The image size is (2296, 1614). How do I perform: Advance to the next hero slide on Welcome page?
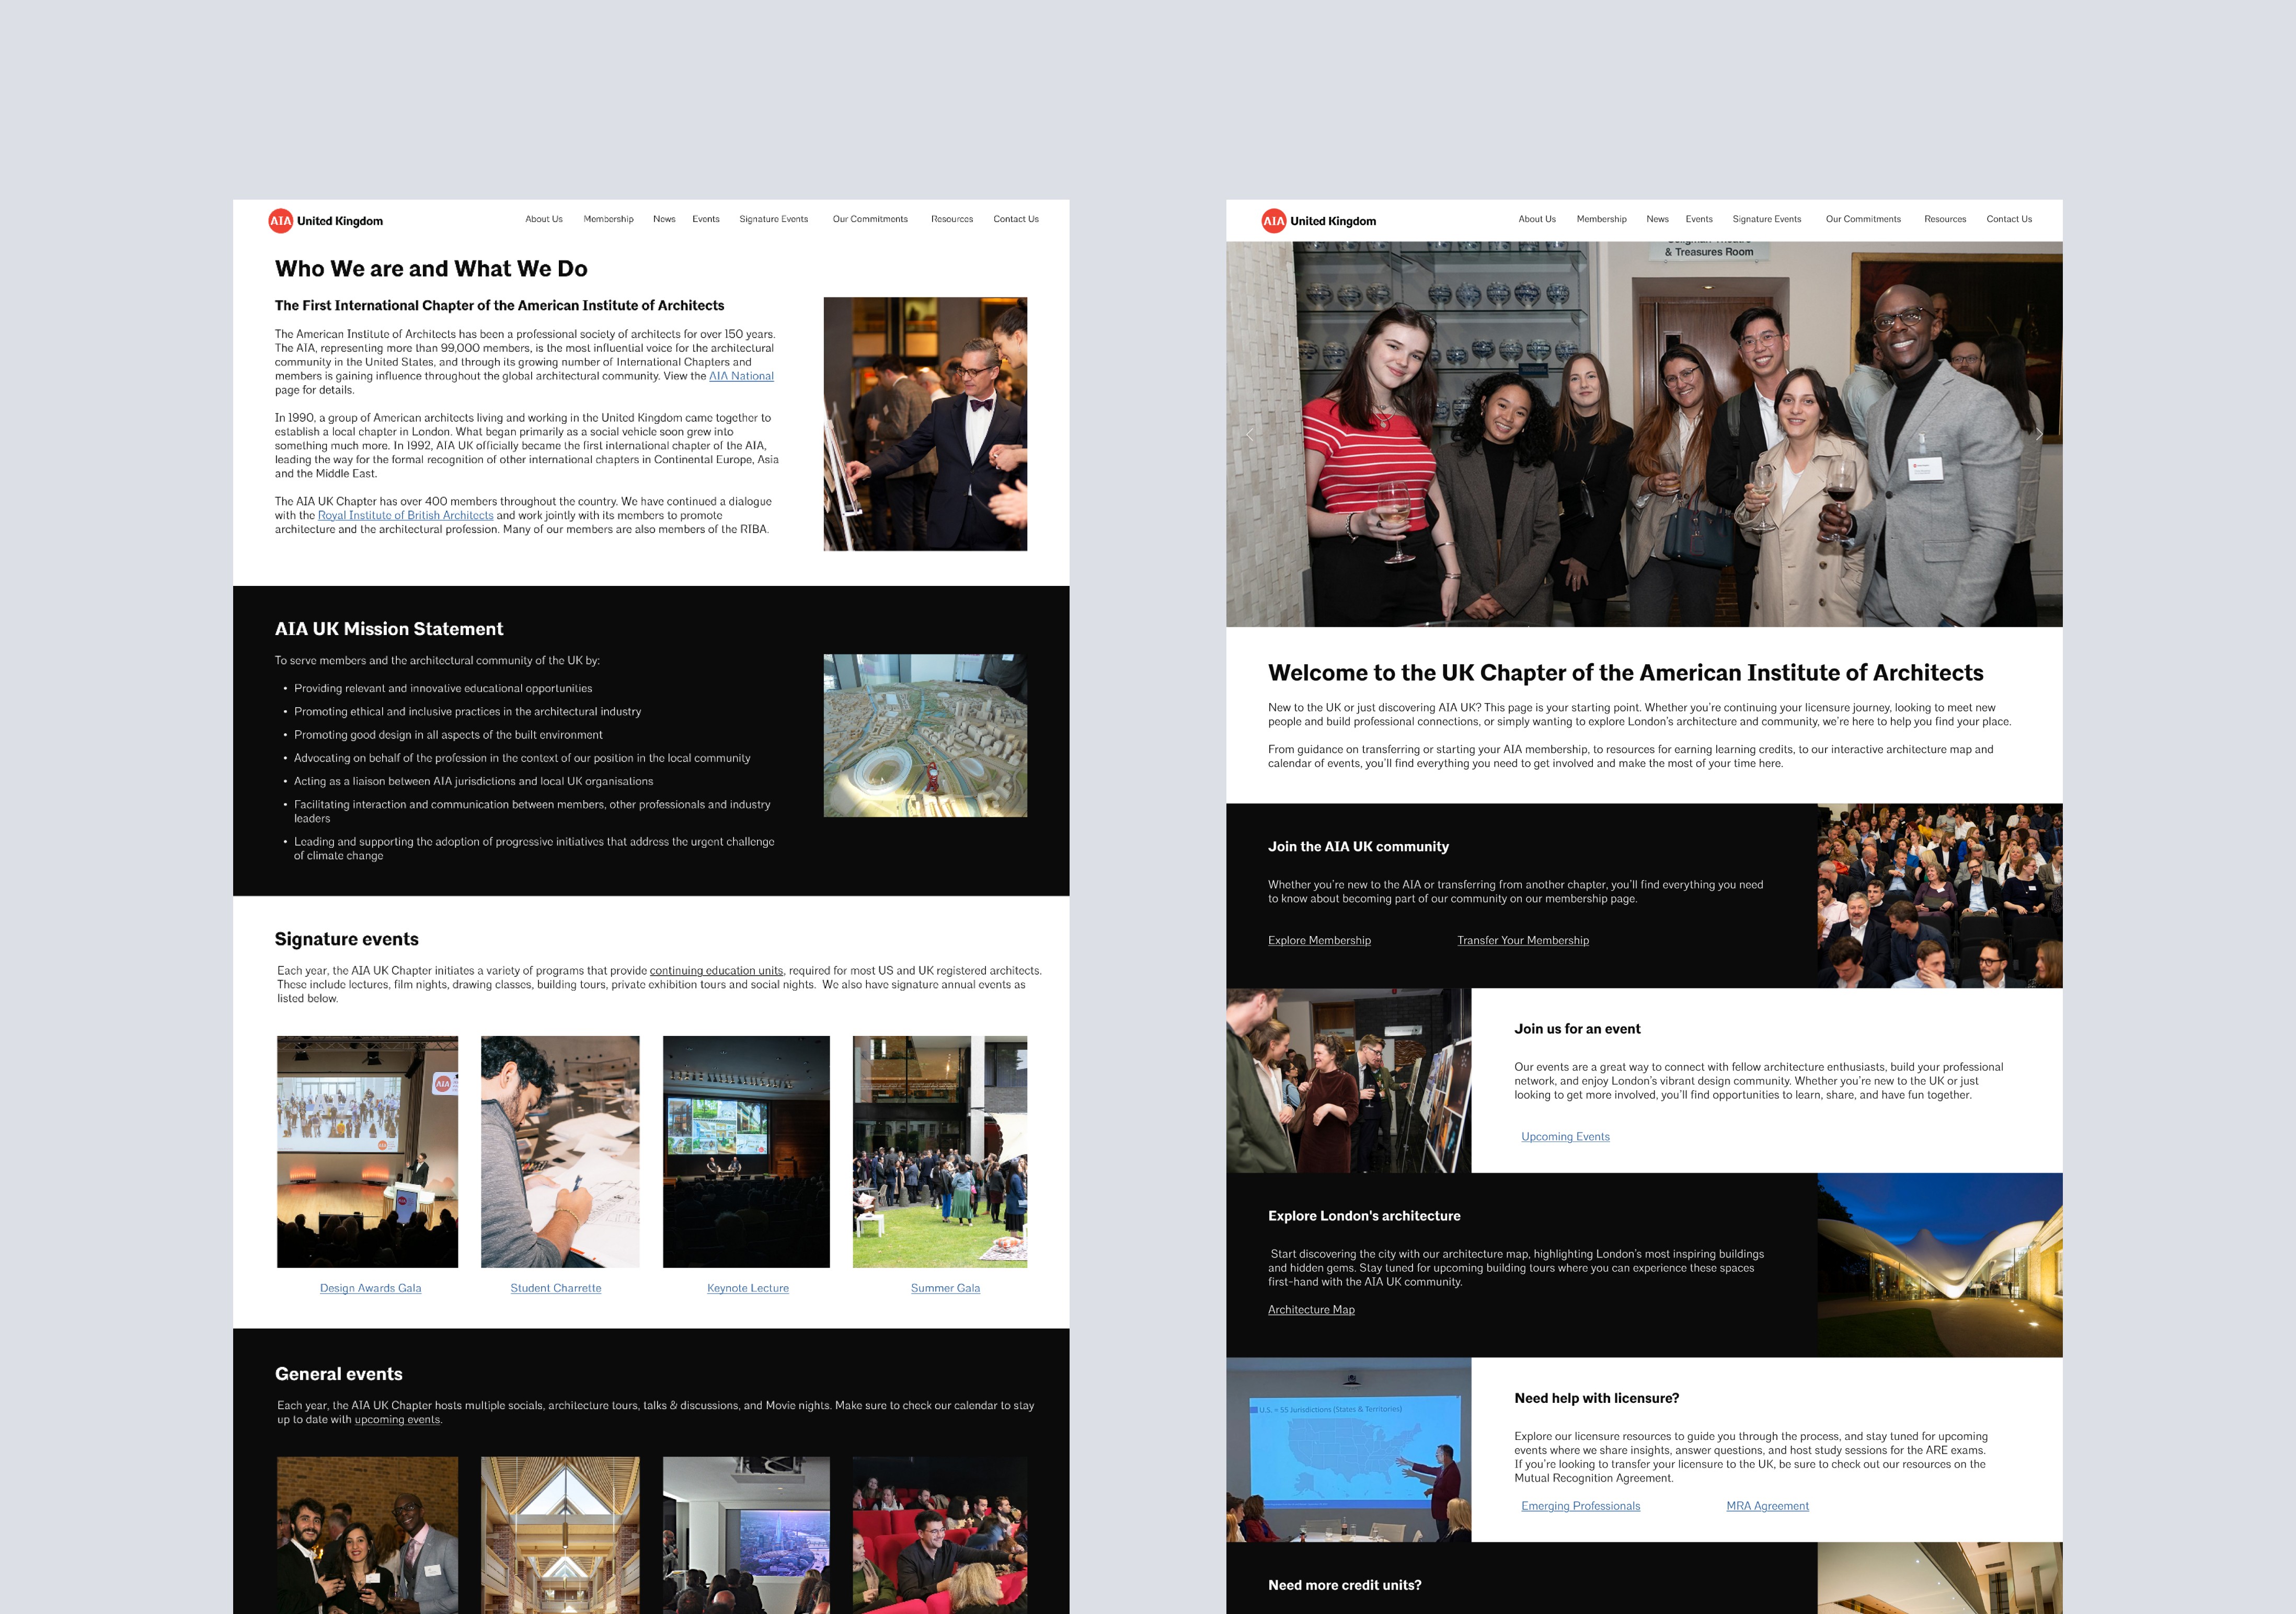click(x=2038, y=434)
